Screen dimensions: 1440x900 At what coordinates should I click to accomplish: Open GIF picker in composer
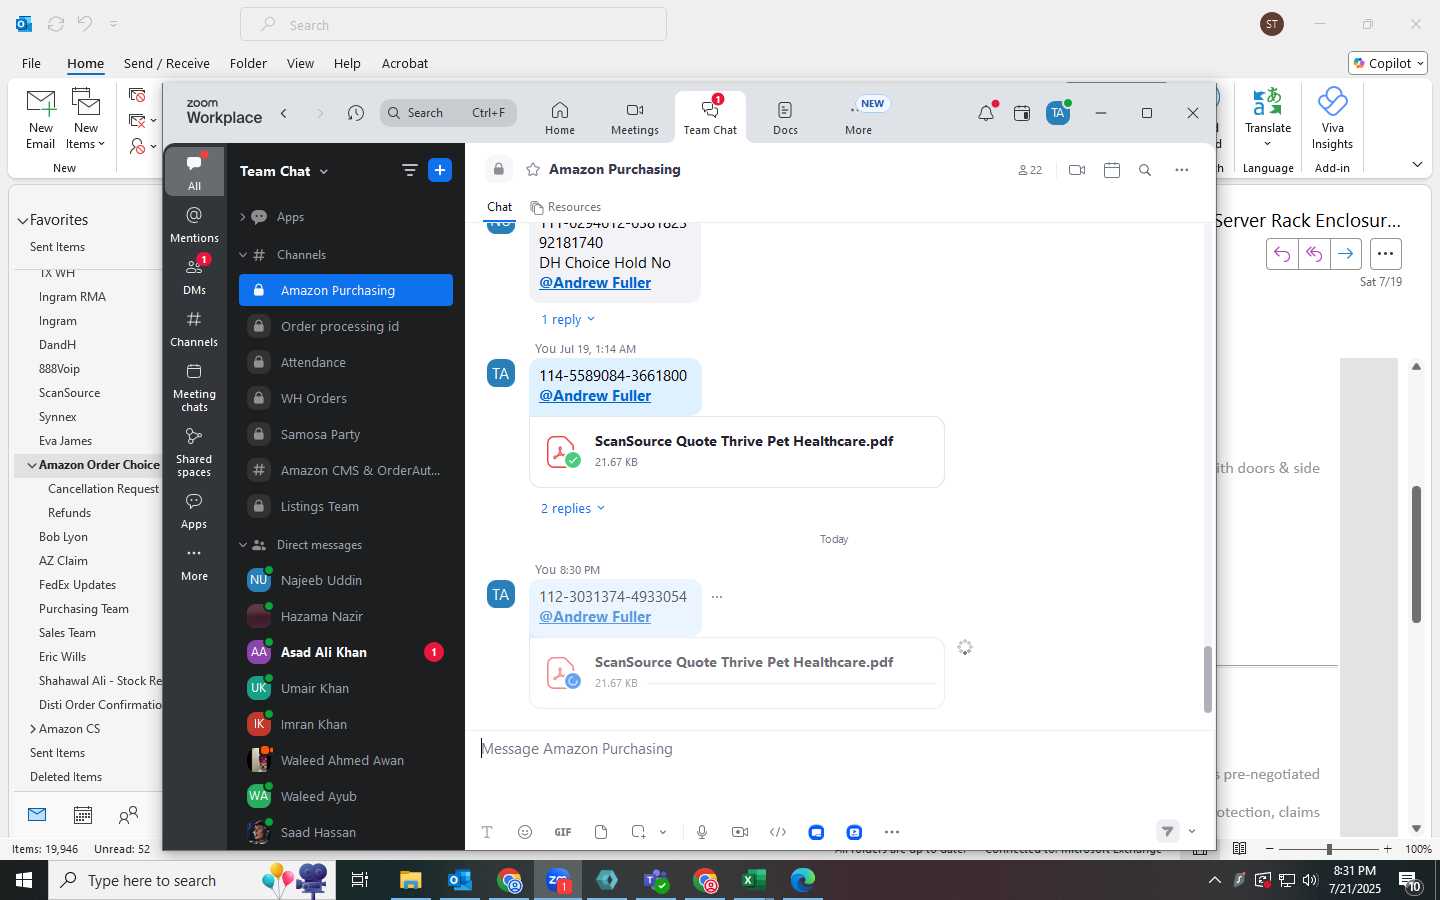(x=563, y=832)
